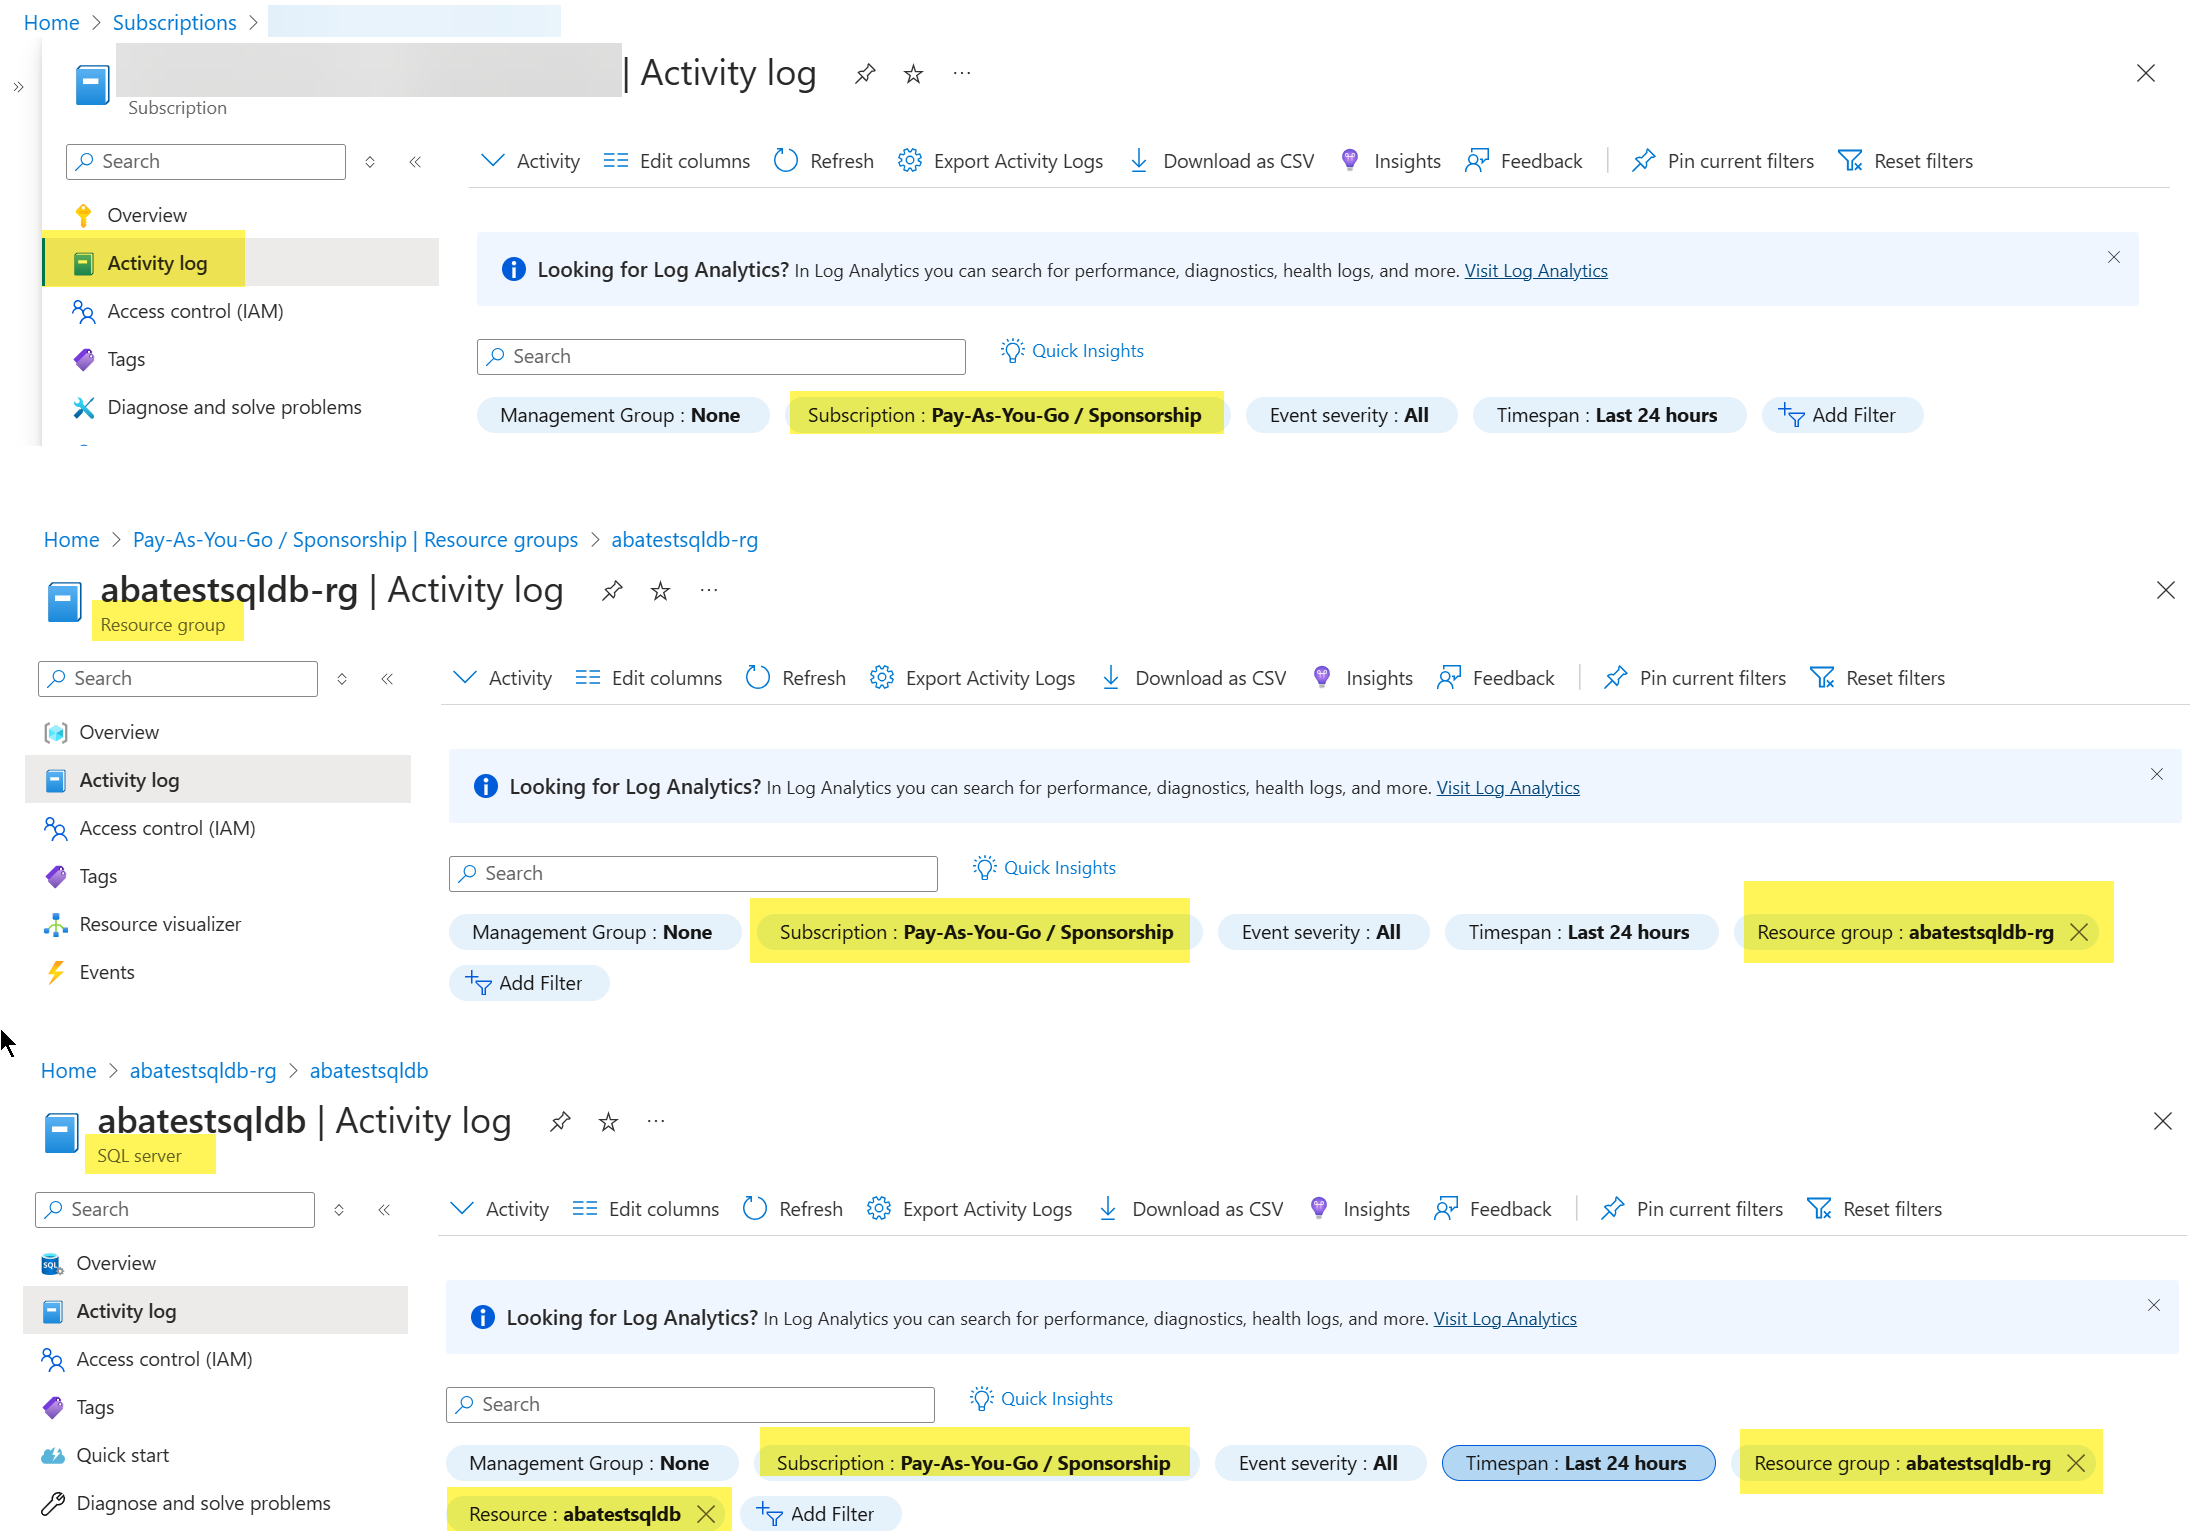
Task: Click the Search box in subscription activity log
Action: [x=720, y=357]
